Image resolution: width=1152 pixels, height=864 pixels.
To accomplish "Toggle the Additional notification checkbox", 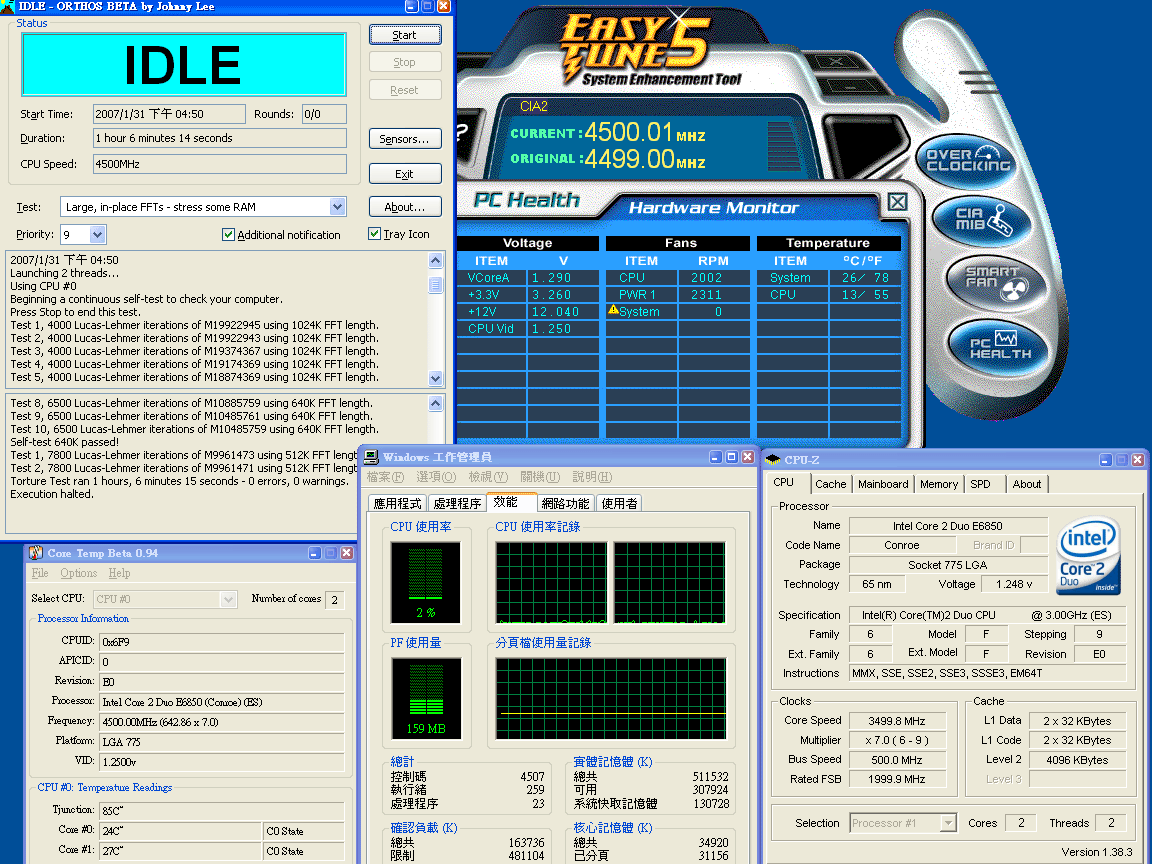I will 228,234.
